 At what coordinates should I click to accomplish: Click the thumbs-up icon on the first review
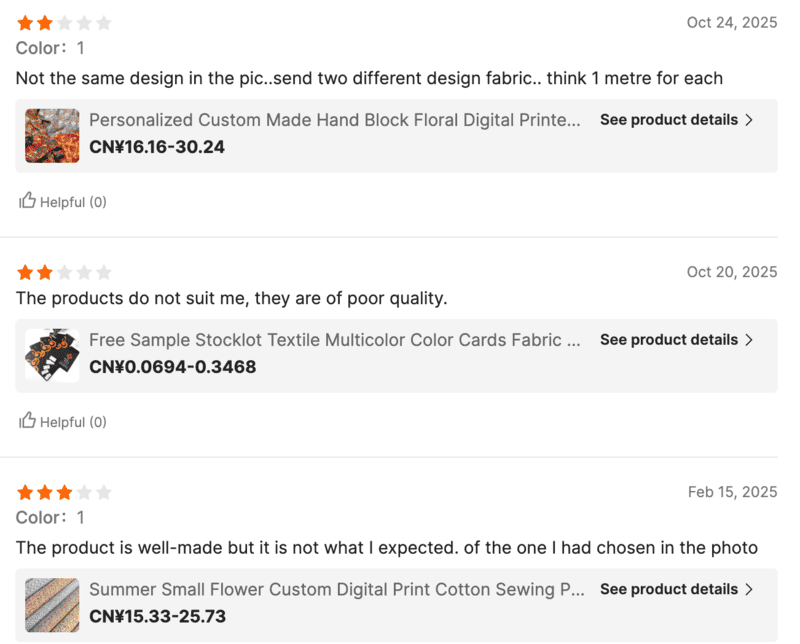click(26, 201)
